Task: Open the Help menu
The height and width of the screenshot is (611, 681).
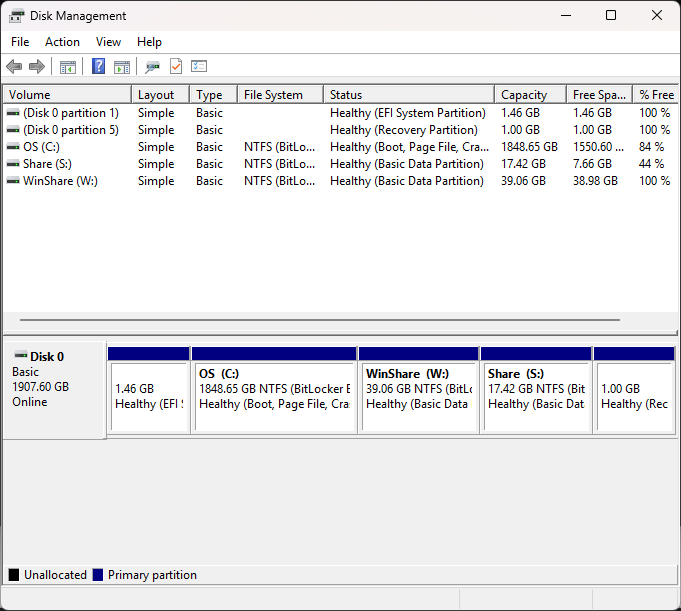Action: pyautogui.click(x=149, y=42)
